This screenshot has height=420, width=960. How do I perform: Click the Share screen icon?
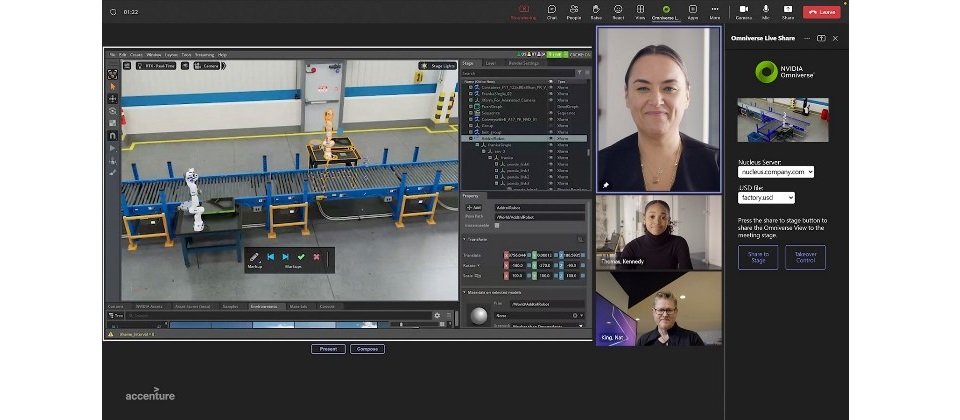(x=788, y=10)
